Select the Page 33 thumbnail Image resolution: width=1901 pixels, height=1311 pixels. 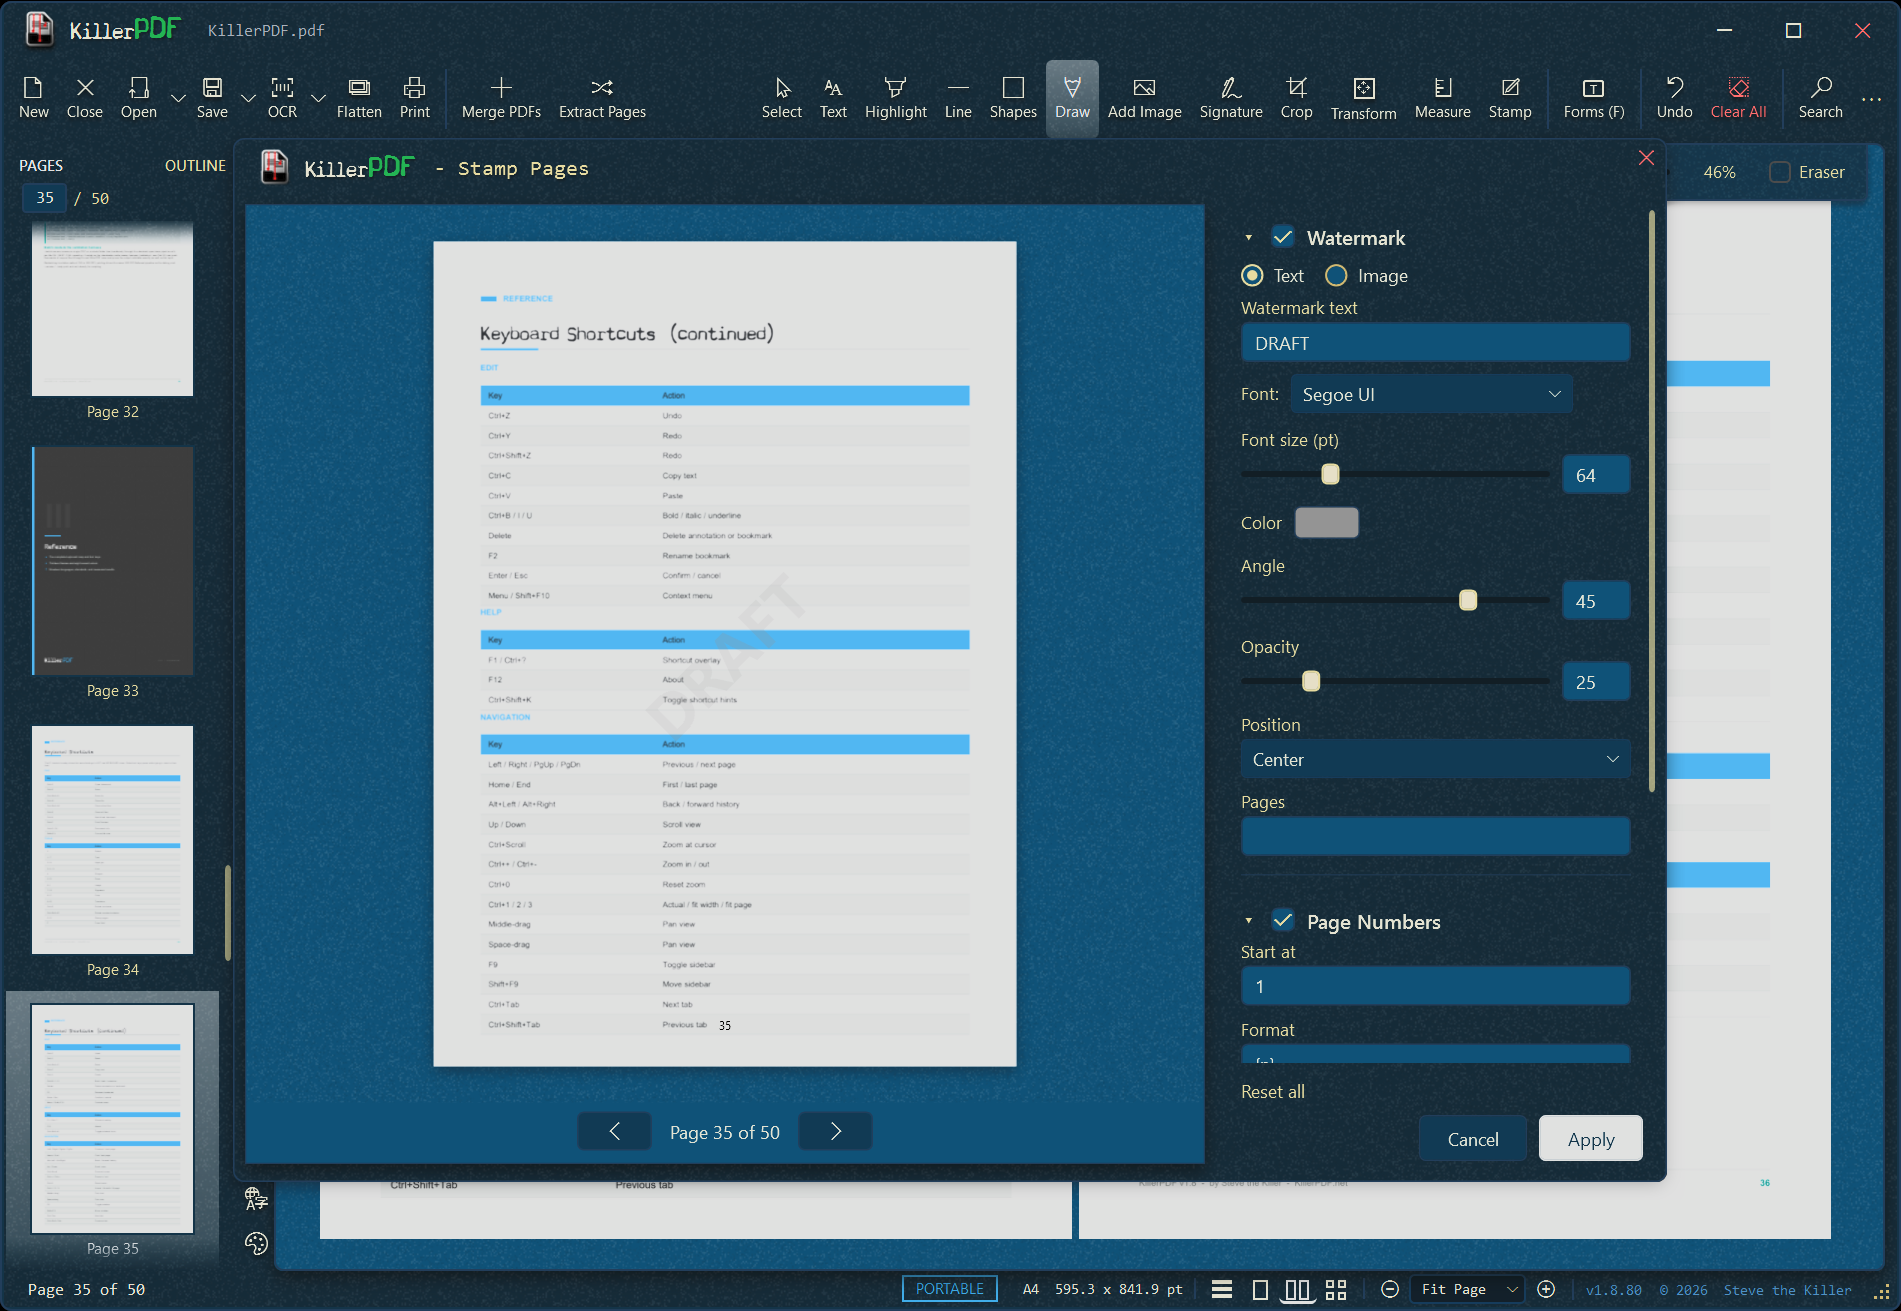pyautogui.click(x=112, y=561)
